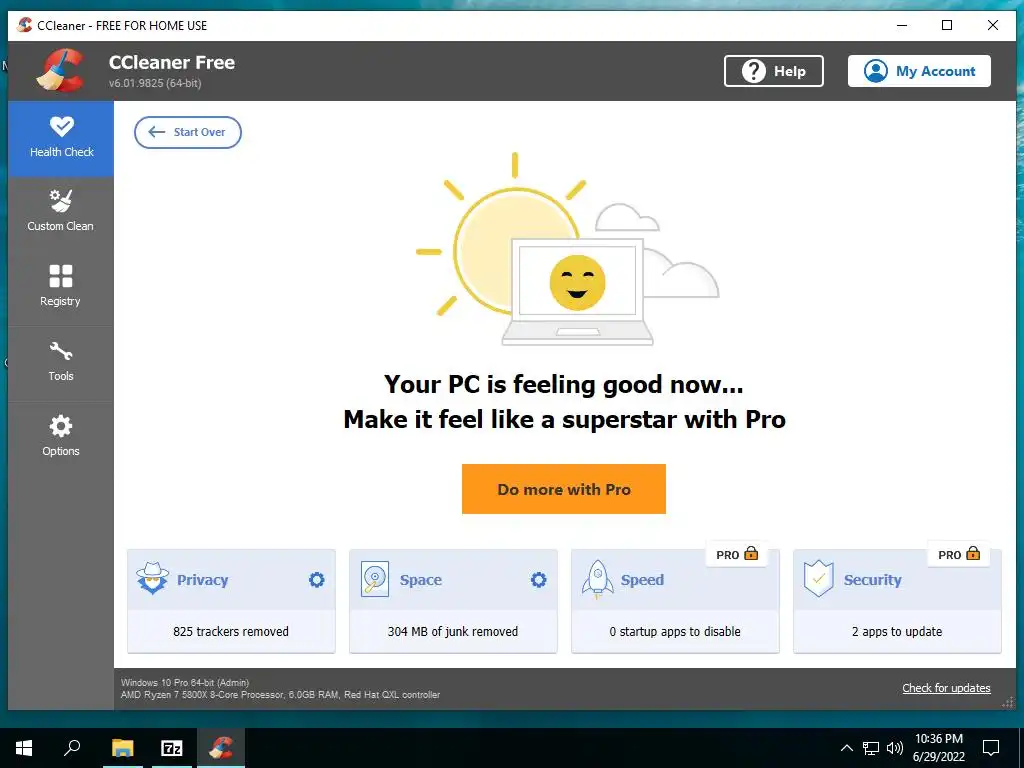Open the Registry cleaner

[61, 288]
